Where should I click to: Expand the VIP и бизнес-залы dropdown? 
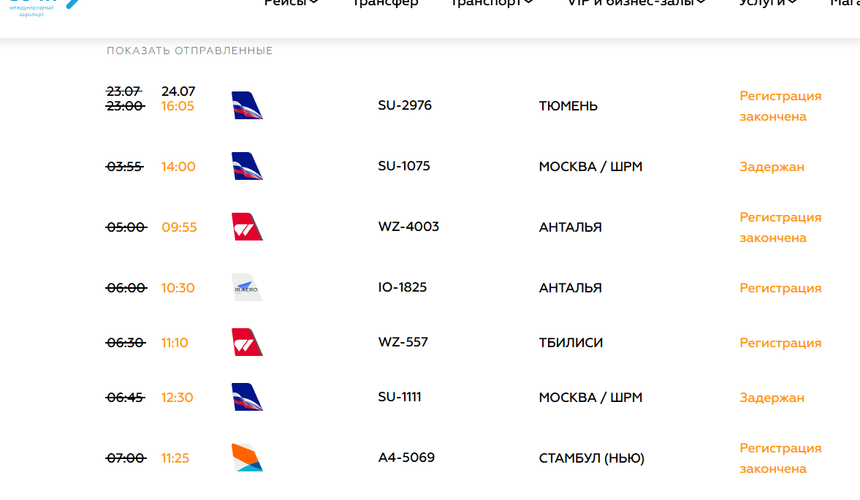tap(636, 3)
